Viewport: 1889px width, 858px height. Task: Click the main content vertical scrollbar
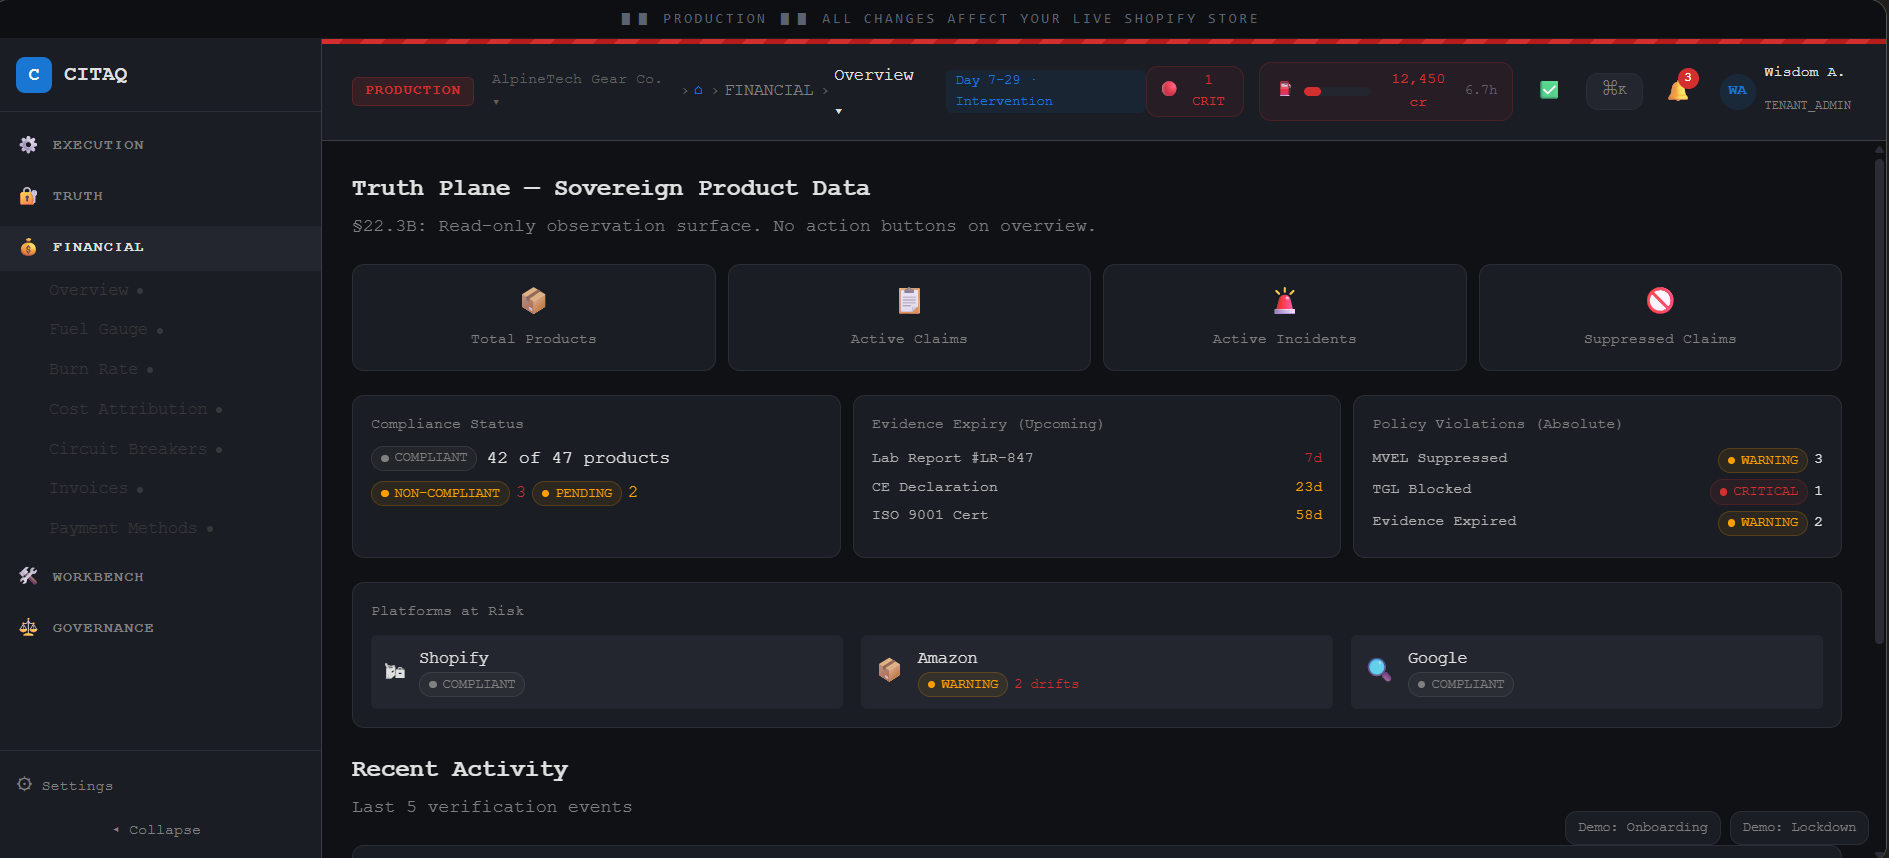tap(1879, 400)
